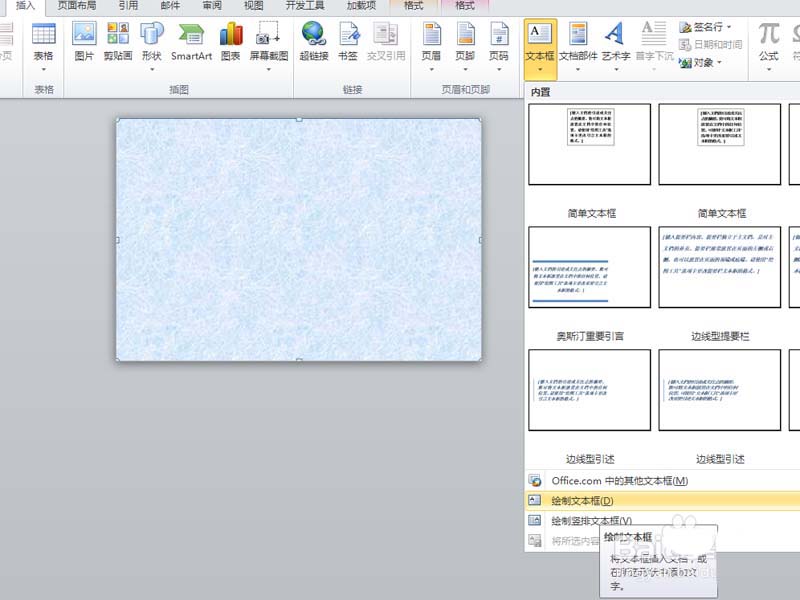The width and height of the screenshot is (800, 600).
Task: Open the 剪贴画 clip art tool
Action: [116, 41]
